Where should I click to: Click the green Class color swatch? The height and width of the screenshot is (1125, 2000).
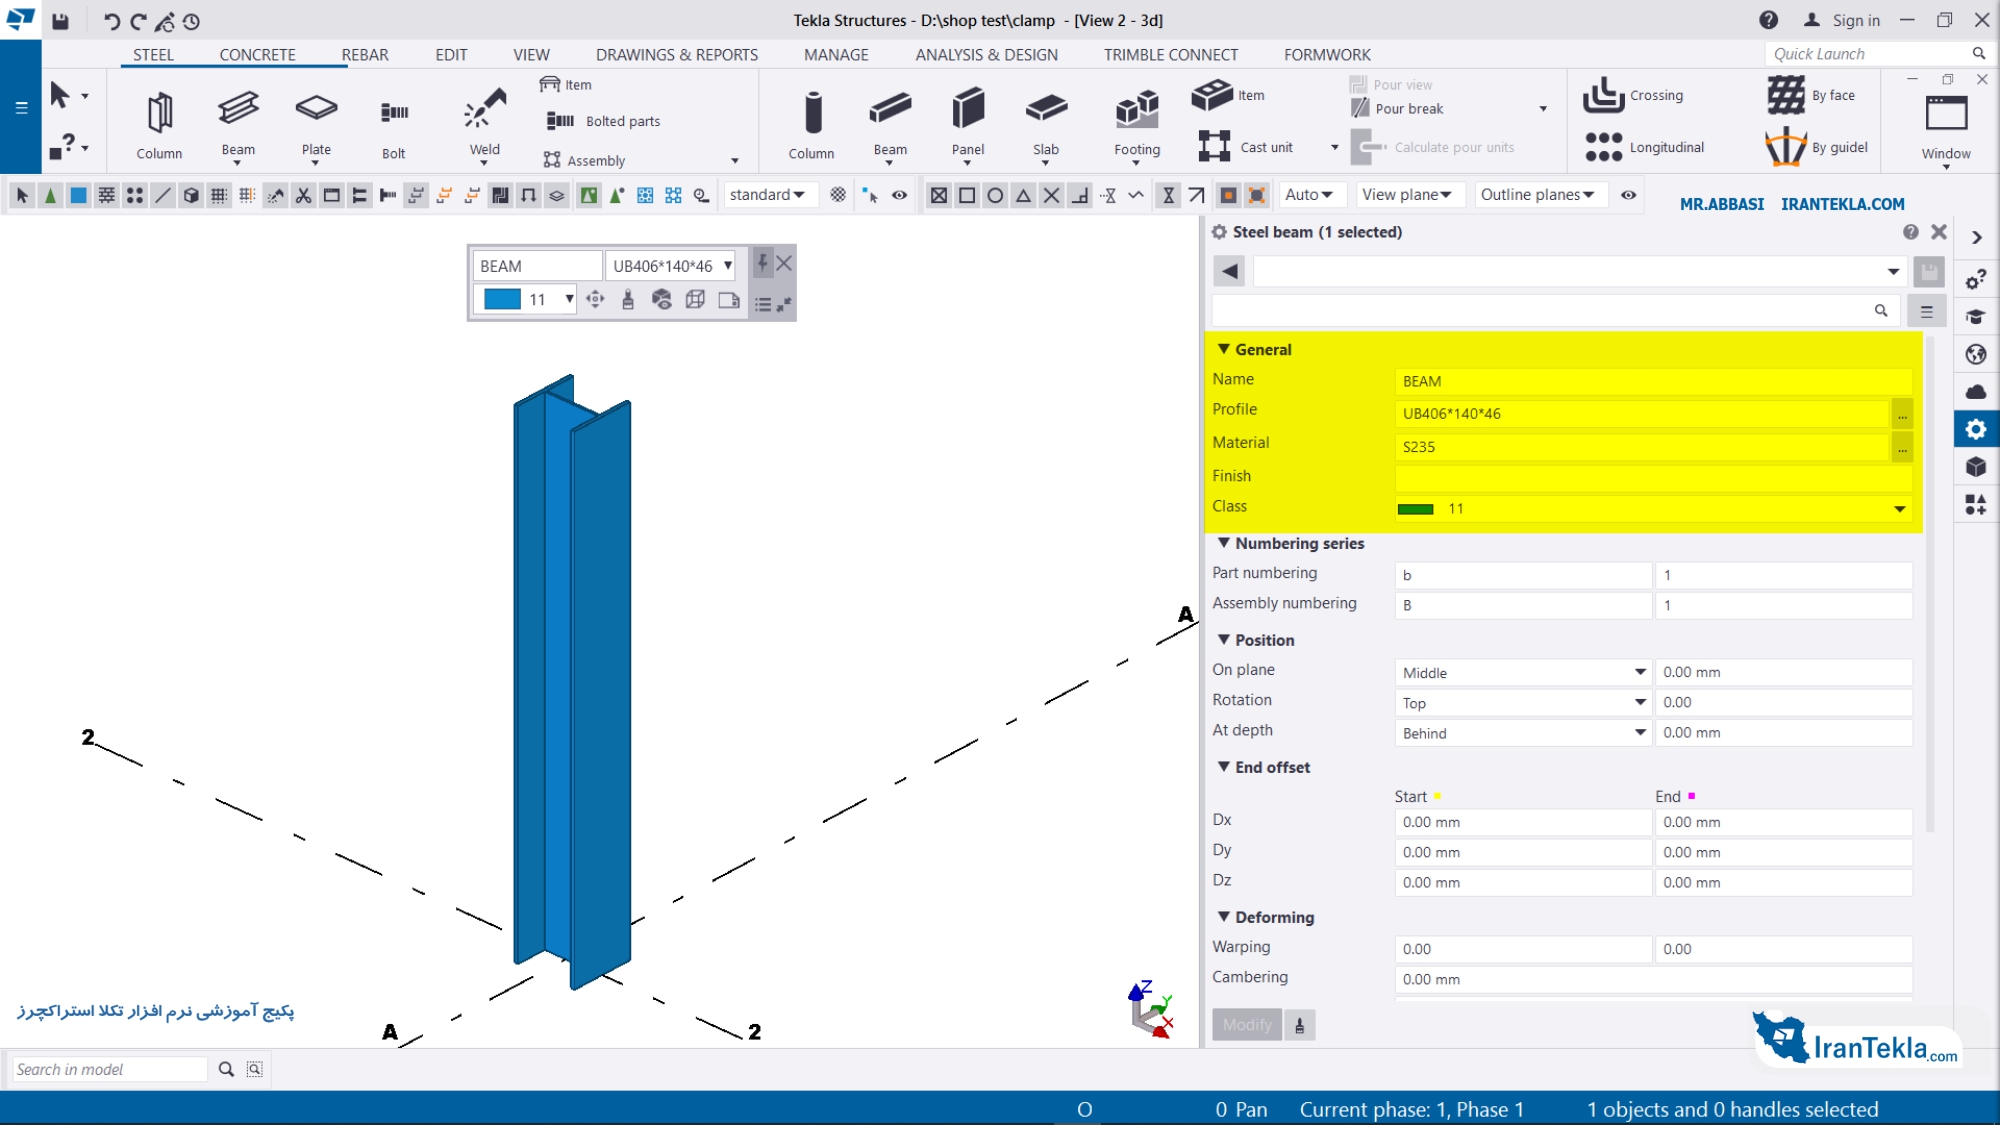1415,509
